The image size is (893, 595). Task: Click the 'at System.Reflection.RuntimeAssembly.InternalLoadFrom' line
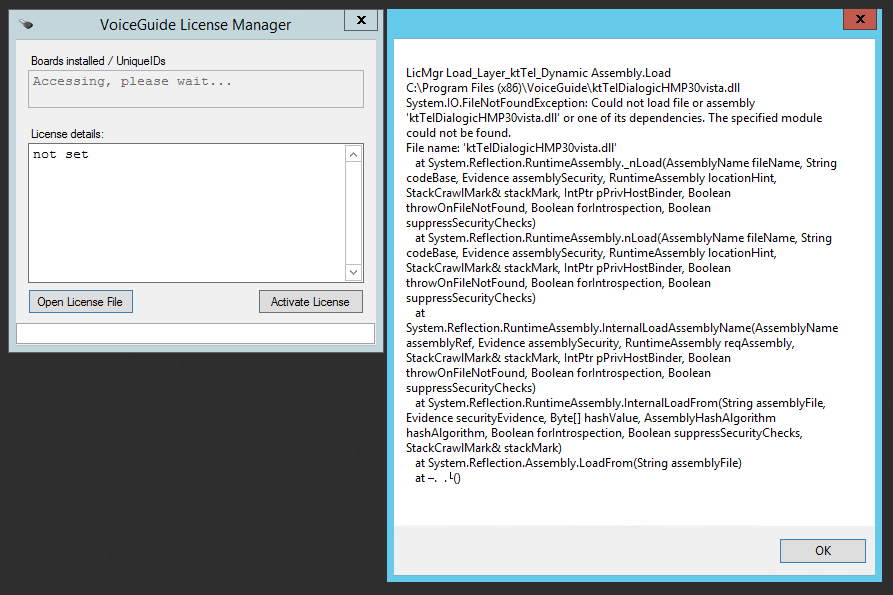[620, 403]
